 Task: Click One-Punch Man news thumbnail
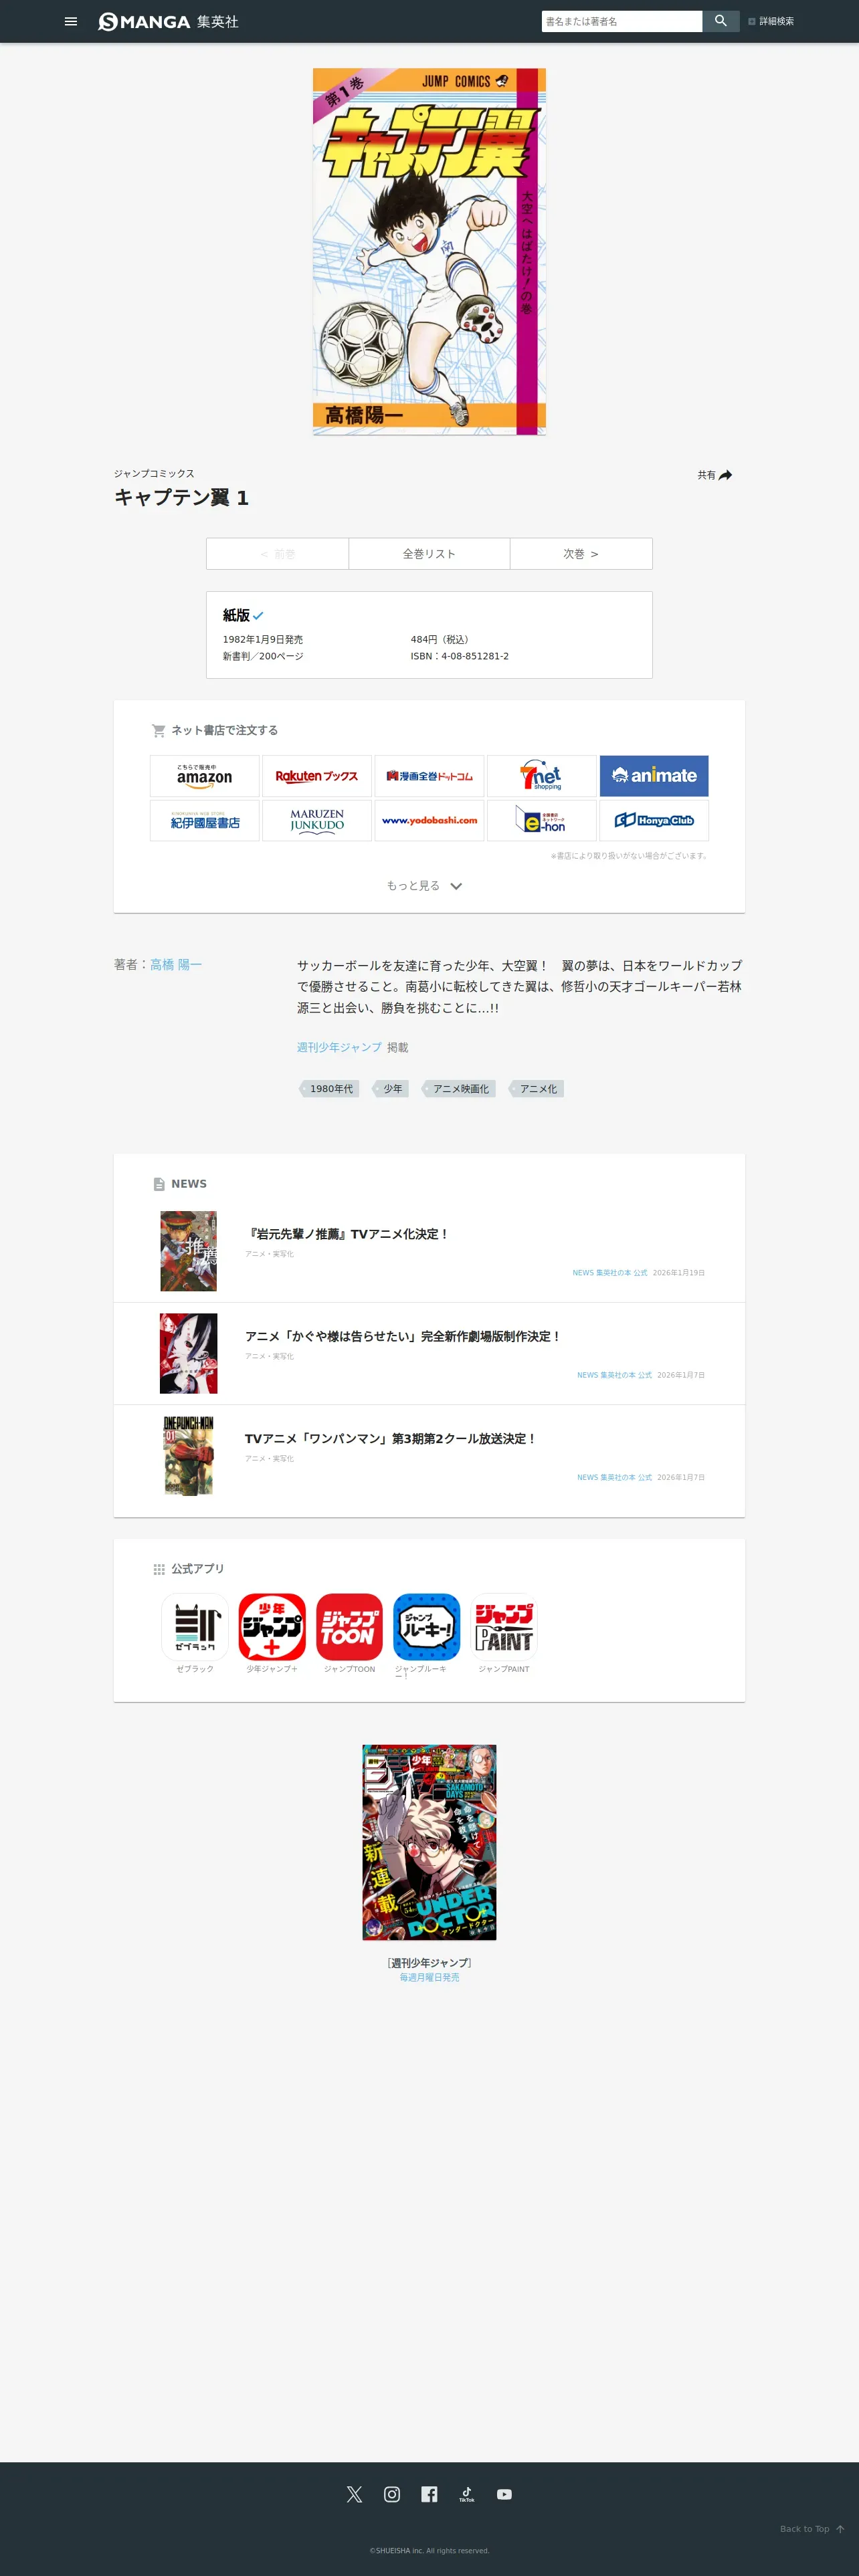tap(188, 1455)
